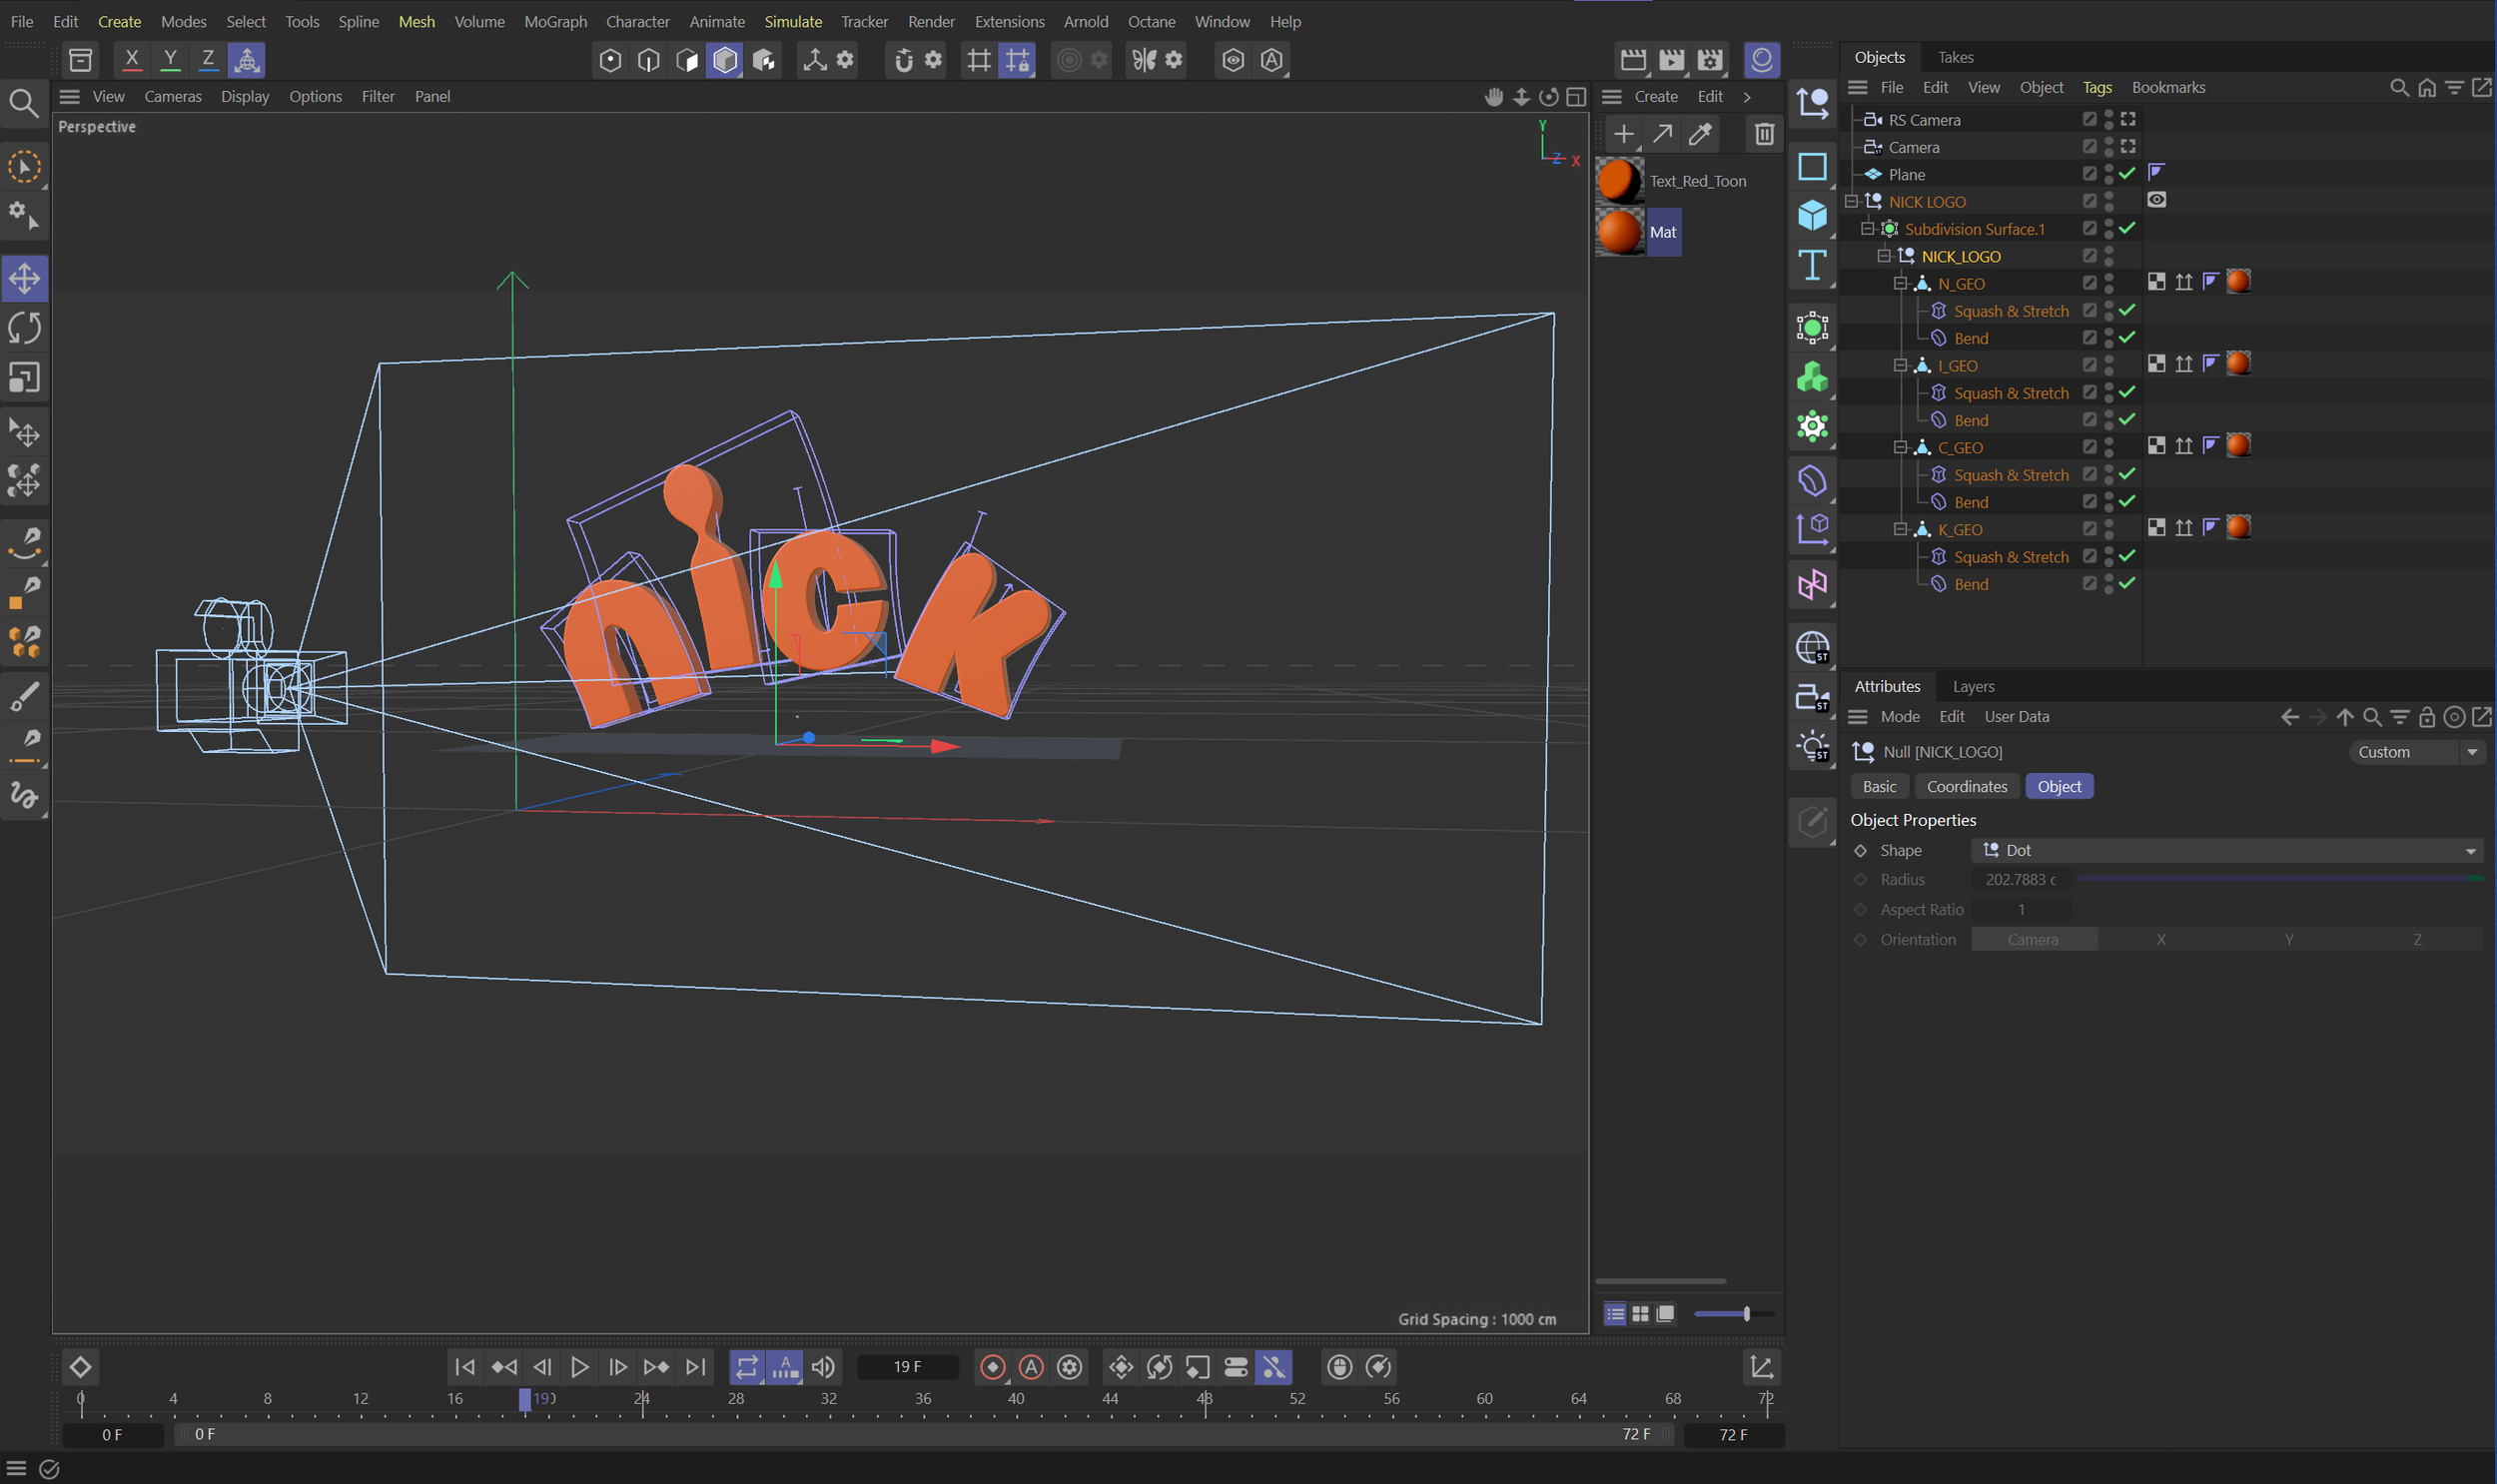
Task: Open the search magnifier icon
Action: coord(23,103)
